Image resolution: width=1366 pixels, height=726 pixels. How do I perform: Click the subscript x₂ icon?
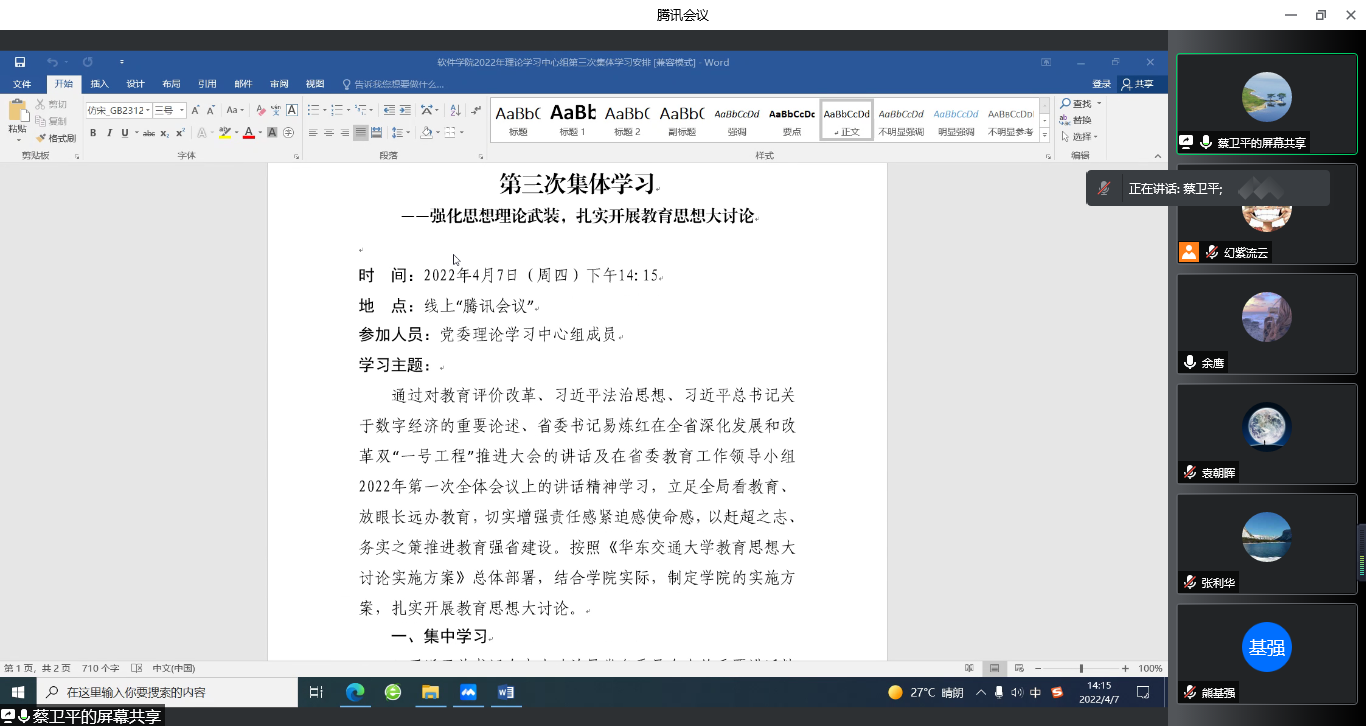click(x=164, y=133)
